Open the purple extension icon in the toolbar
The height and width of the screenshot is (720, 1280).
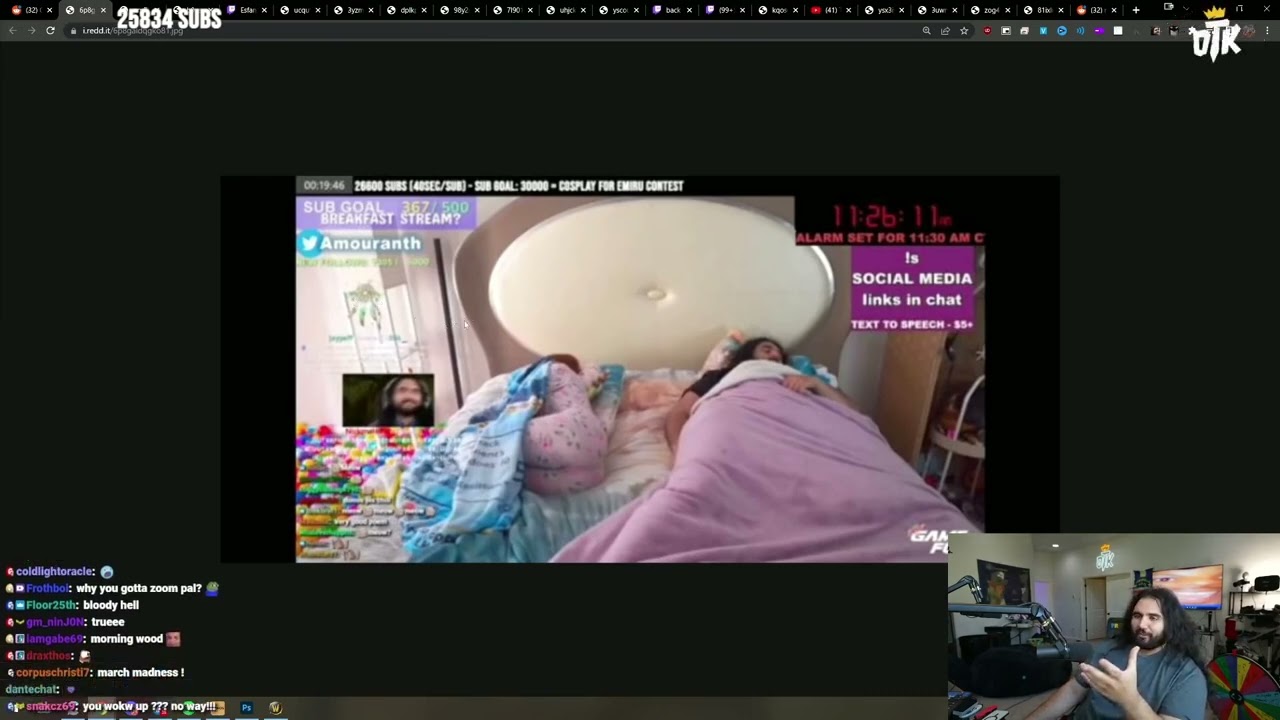pos(1099,31)
